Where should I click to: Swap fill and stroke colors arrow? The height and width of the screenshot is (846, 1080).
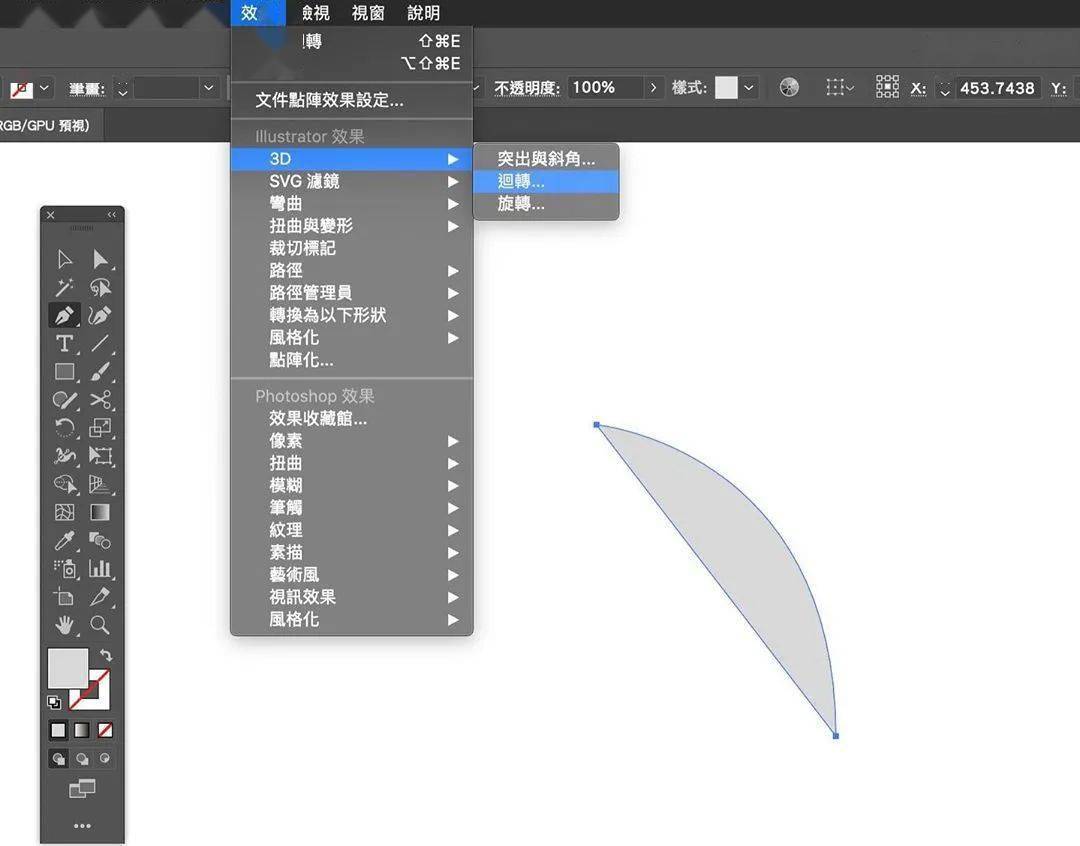click(x=106, y=655)
